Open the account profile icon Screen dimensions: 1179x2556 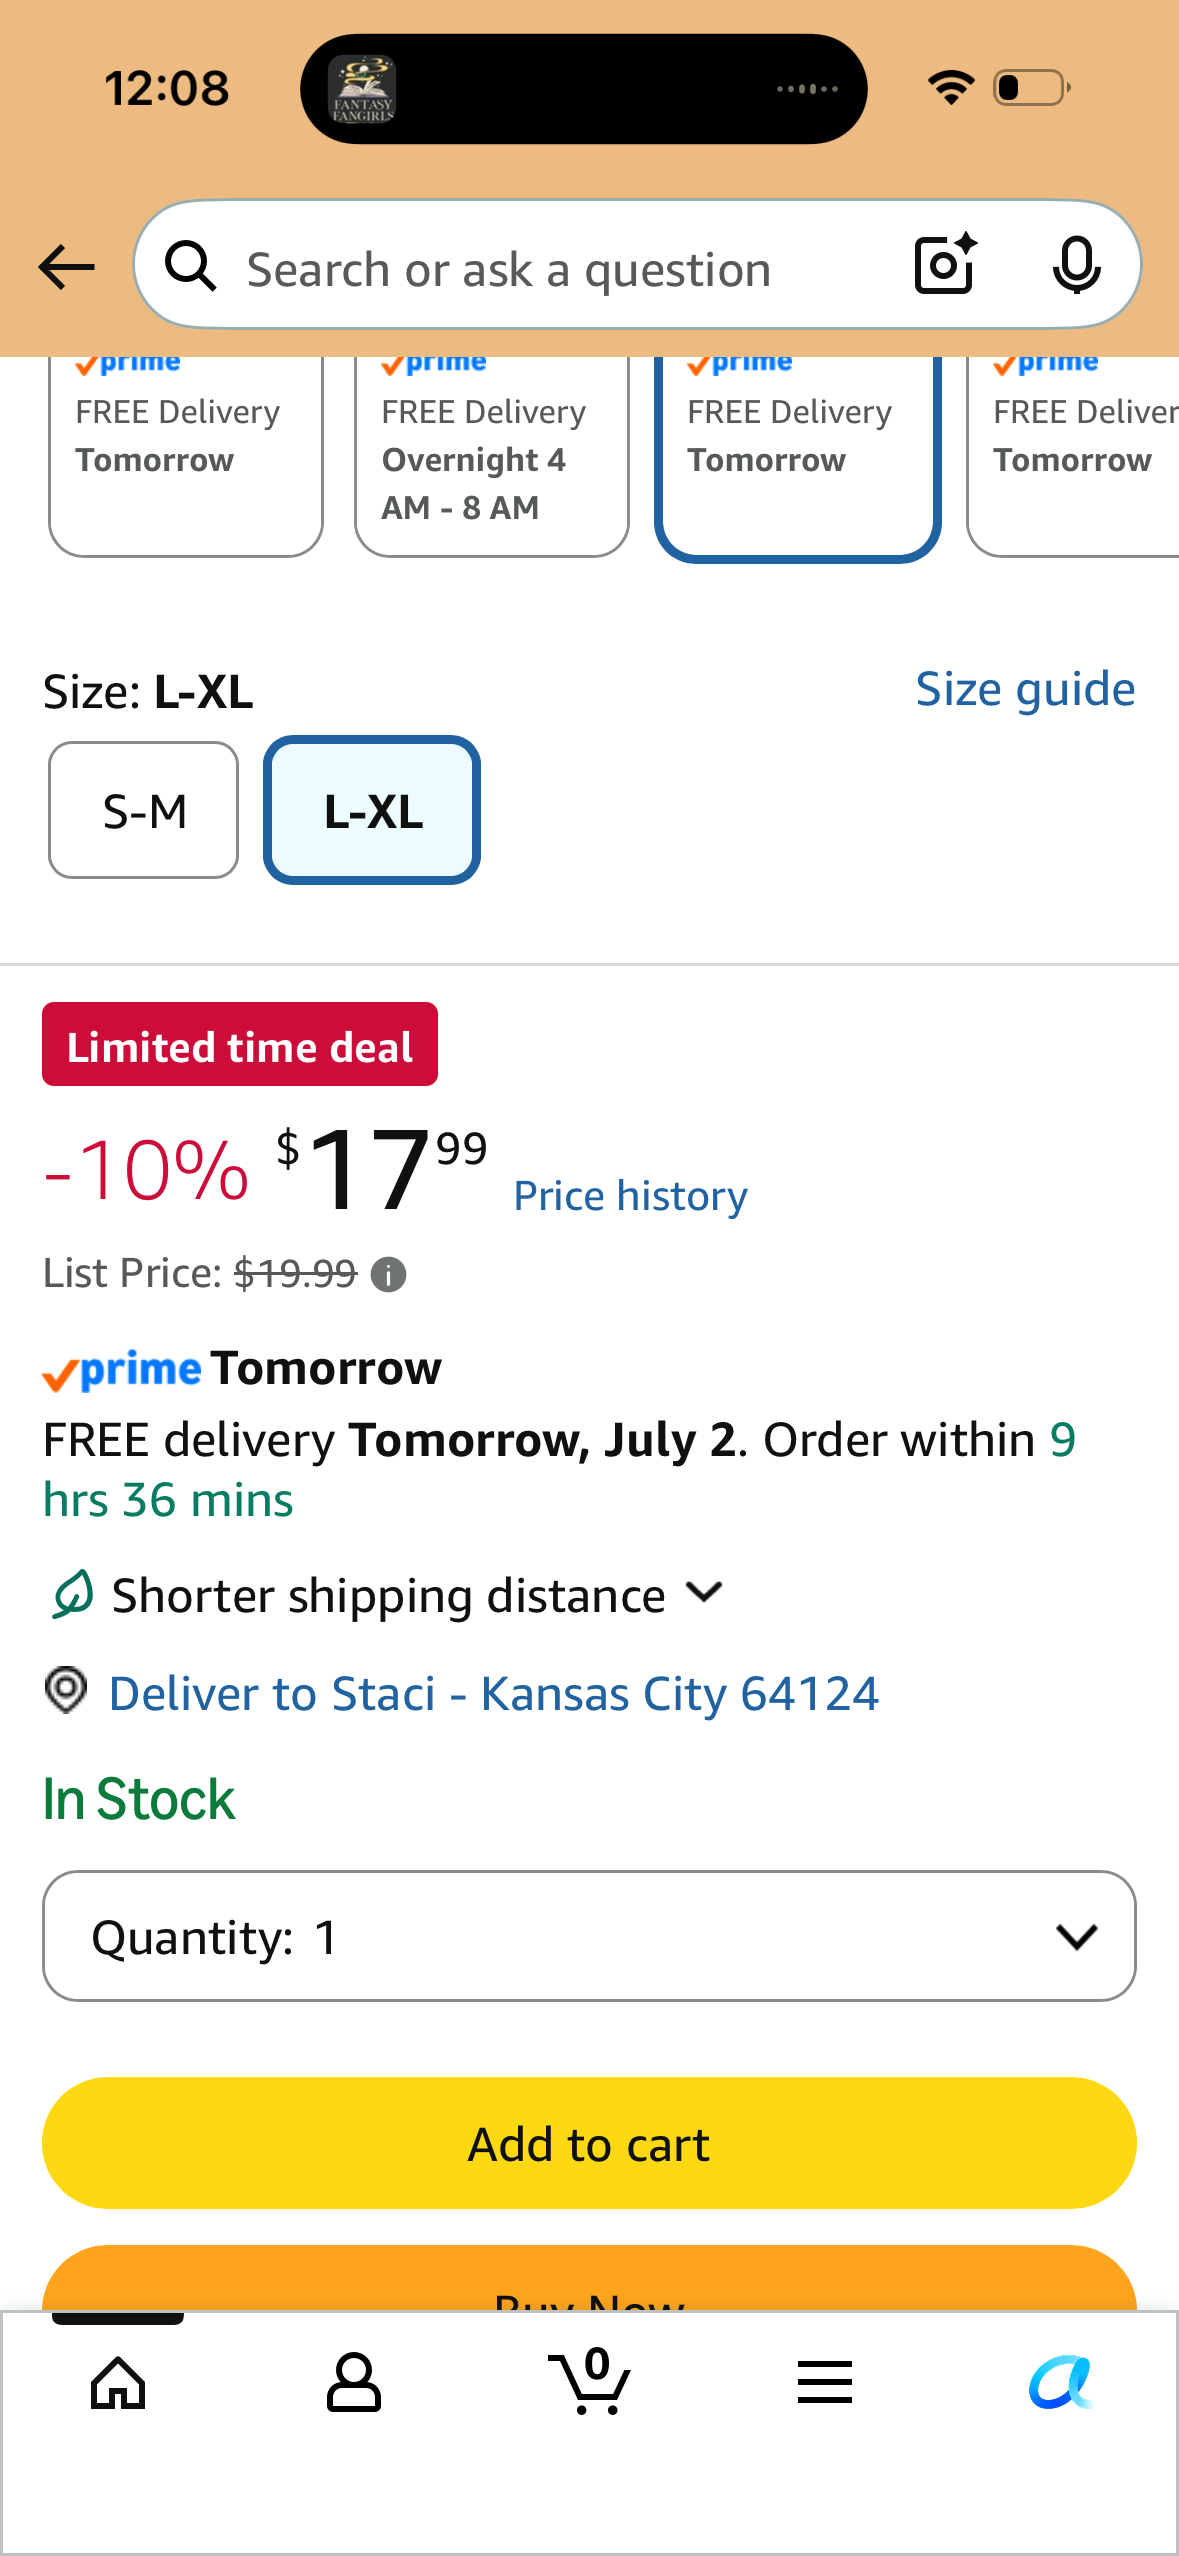coord(354,2382)
